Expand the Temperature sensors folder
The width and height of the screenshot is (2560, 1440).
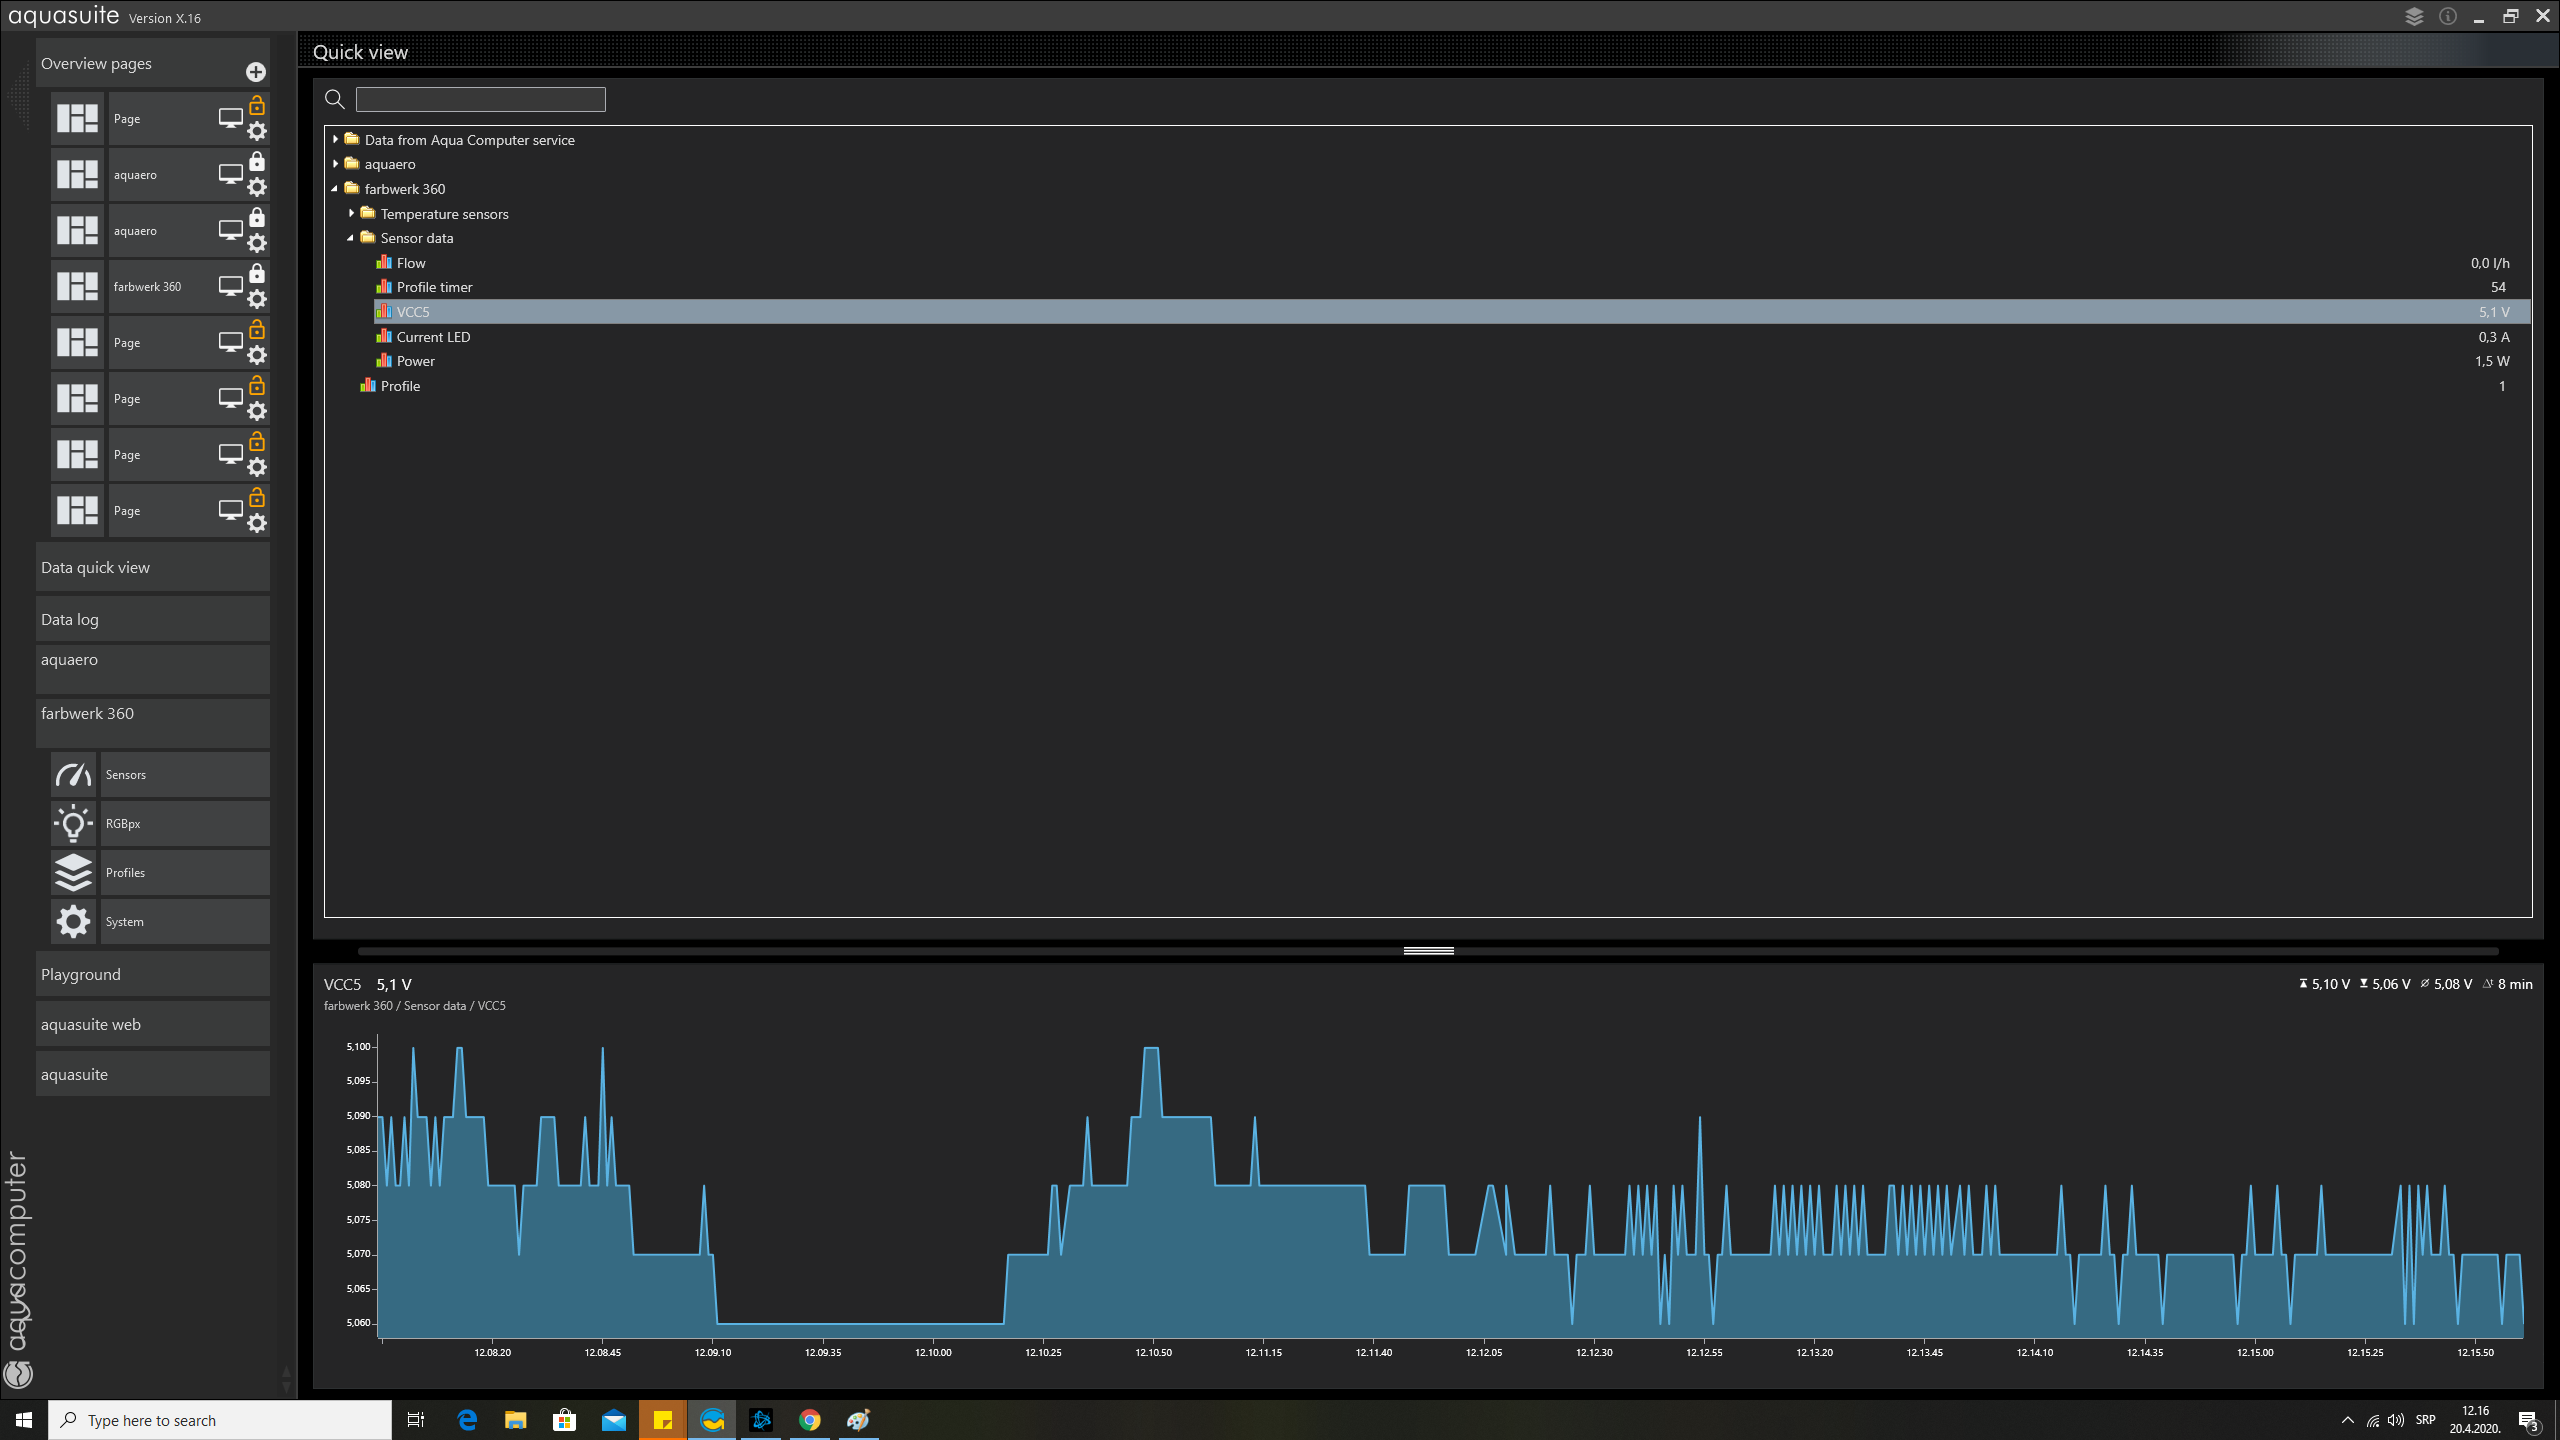pos(351,214)
